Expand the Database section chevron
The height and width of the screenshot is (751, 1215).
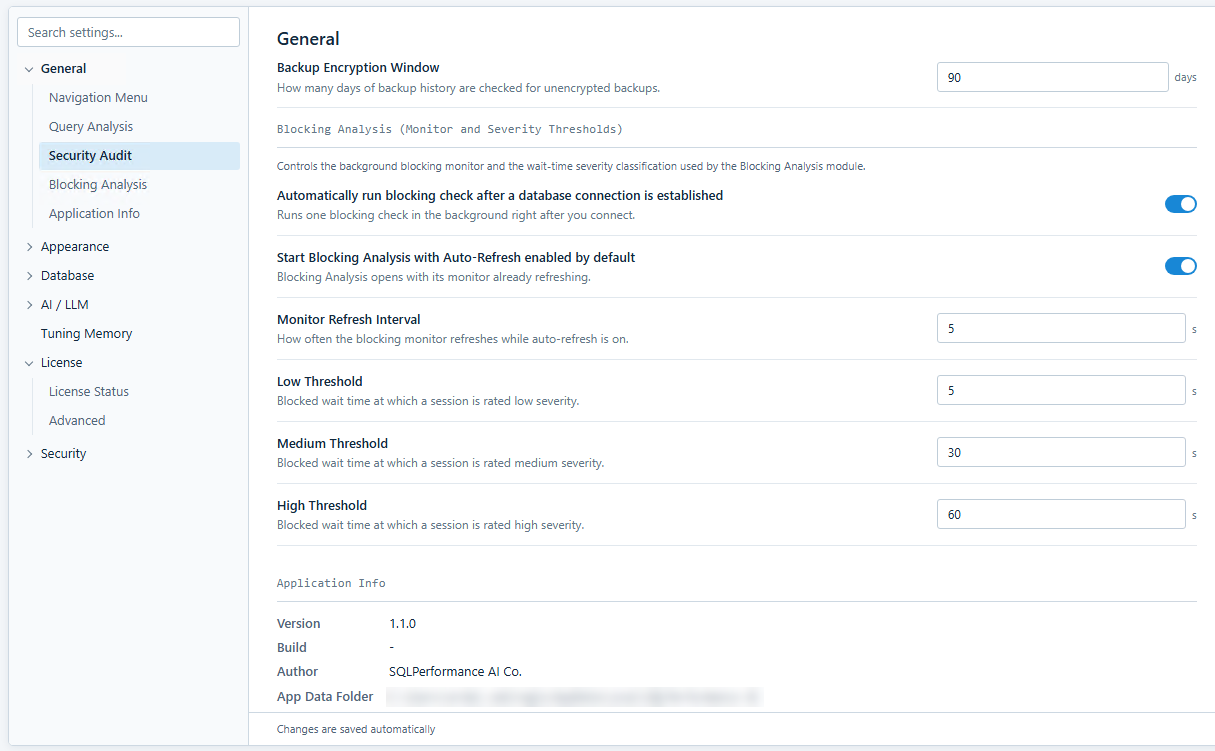tap(29, 276)
